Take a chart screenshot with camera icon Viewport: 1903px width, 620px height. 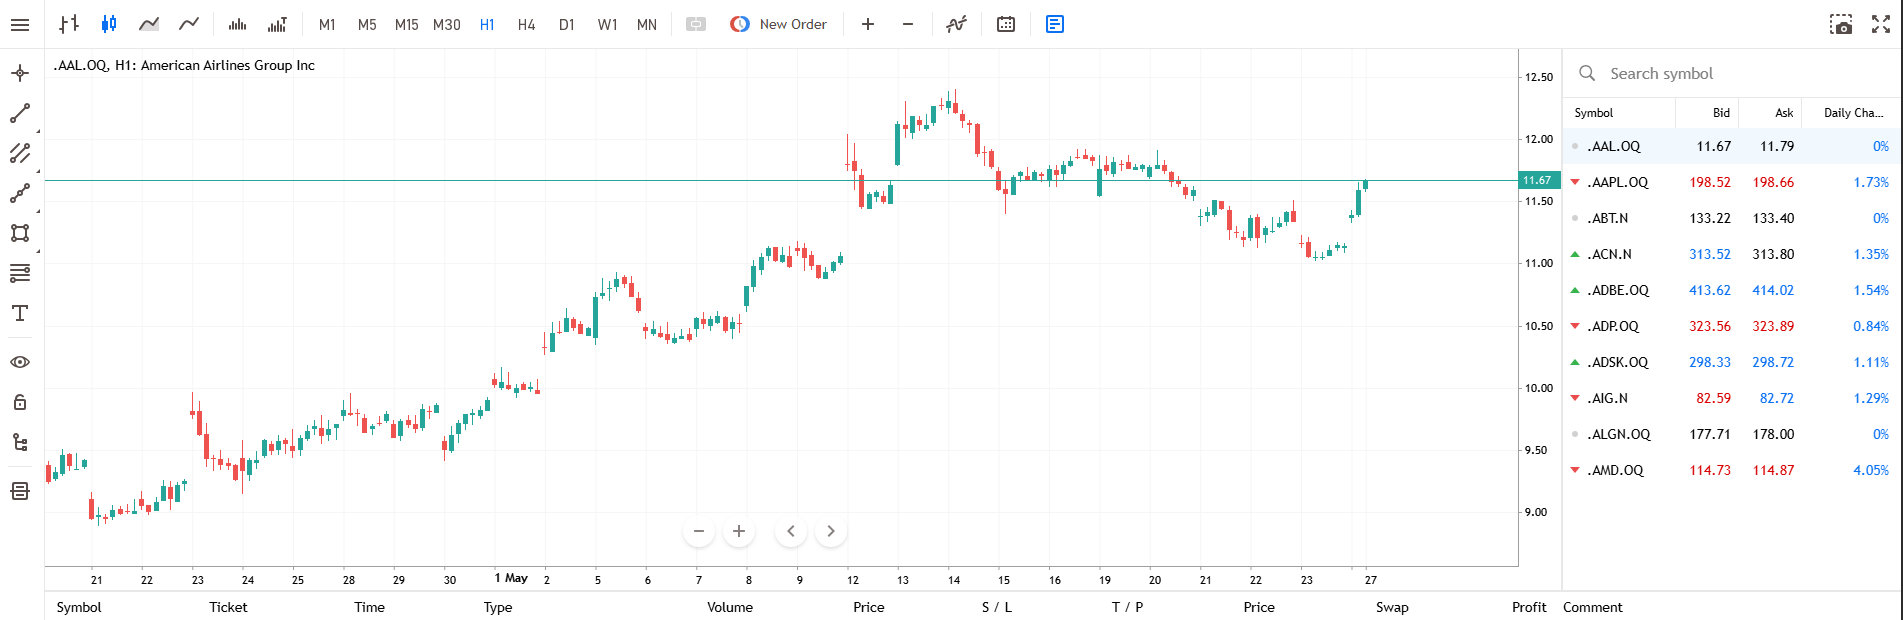(x=1841, y=24)
